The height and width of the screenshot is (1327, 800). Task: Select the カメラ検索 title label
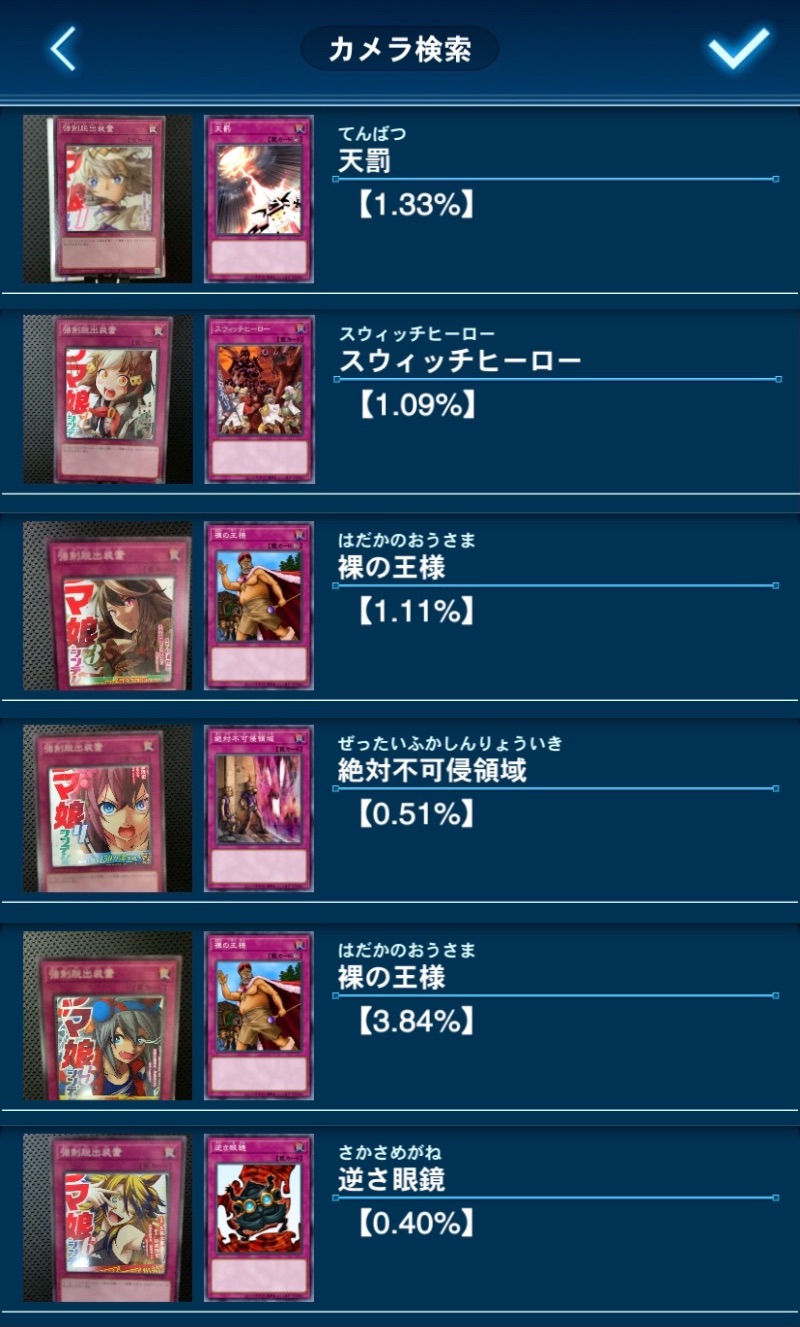(x=400, y=48)
